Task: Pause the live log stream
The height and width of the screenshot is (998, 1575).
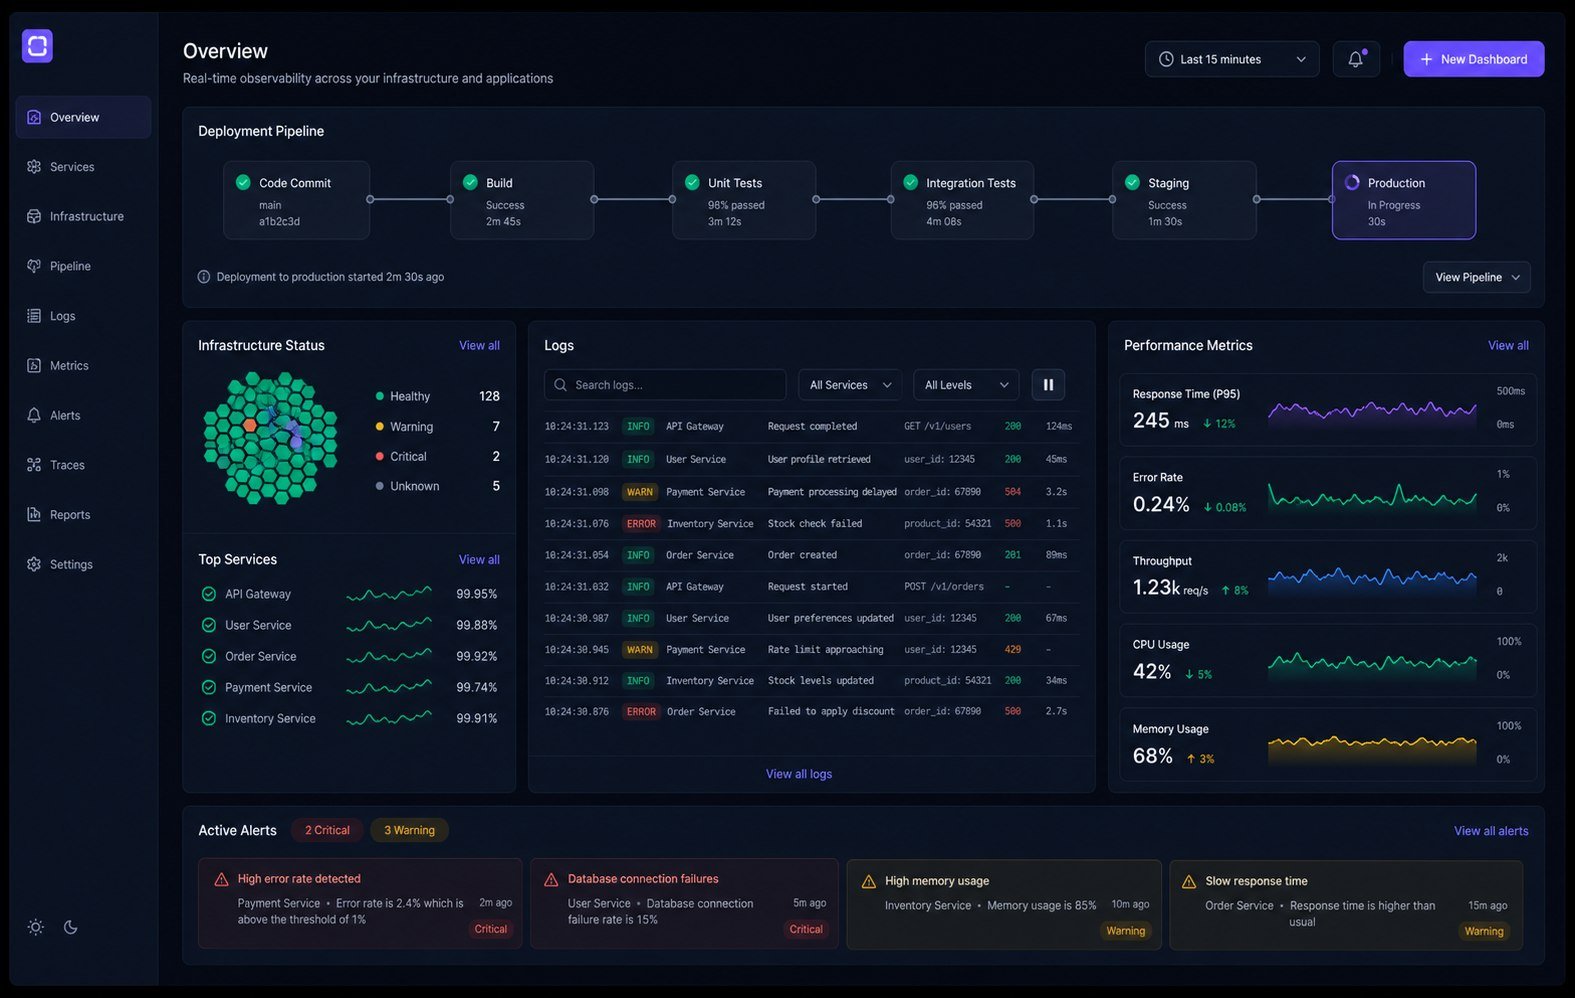Action: click(x=1048, y=385)
